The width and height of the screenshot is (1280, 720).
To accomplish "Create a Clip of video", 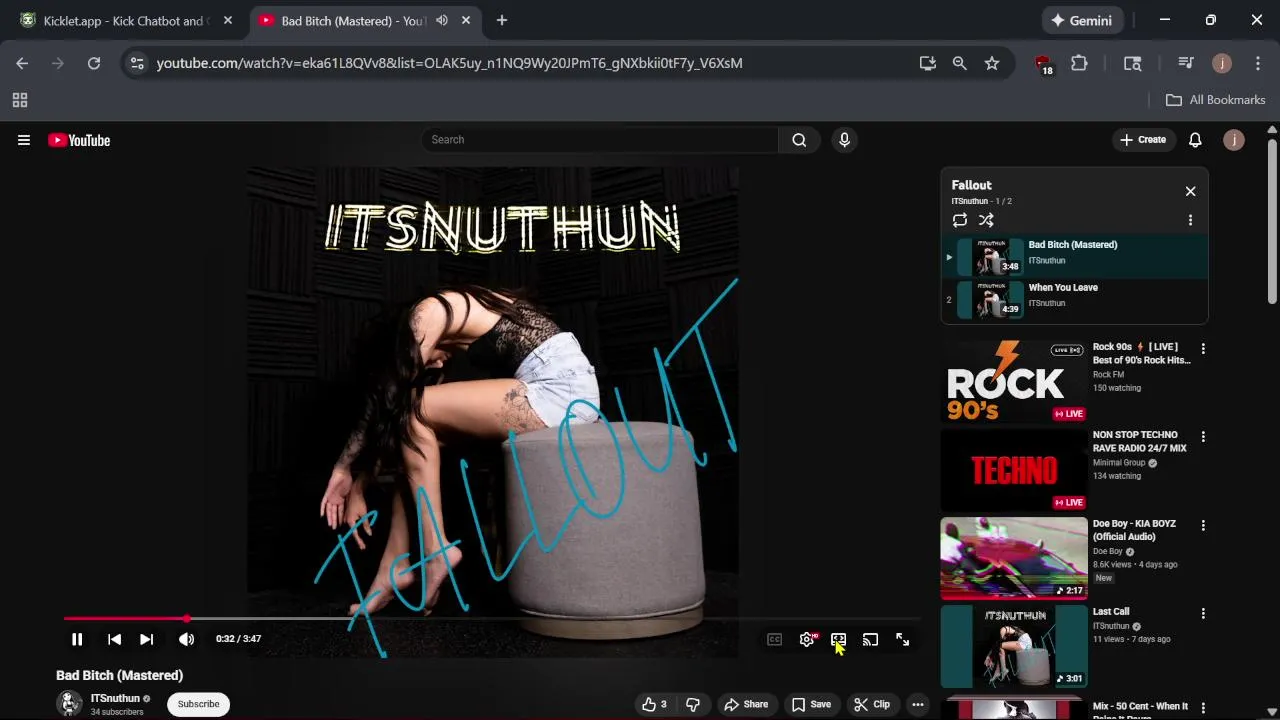I will (872, 704).
